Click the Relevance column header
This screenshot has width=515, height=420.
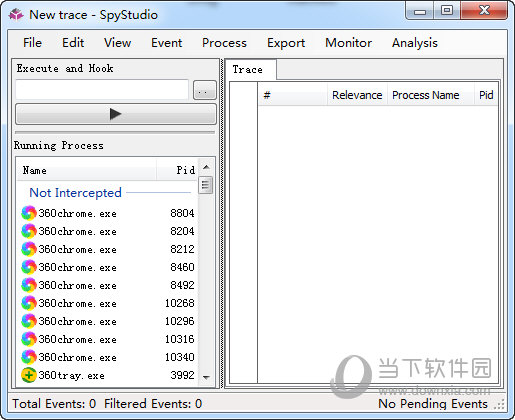tap(357, 95)
